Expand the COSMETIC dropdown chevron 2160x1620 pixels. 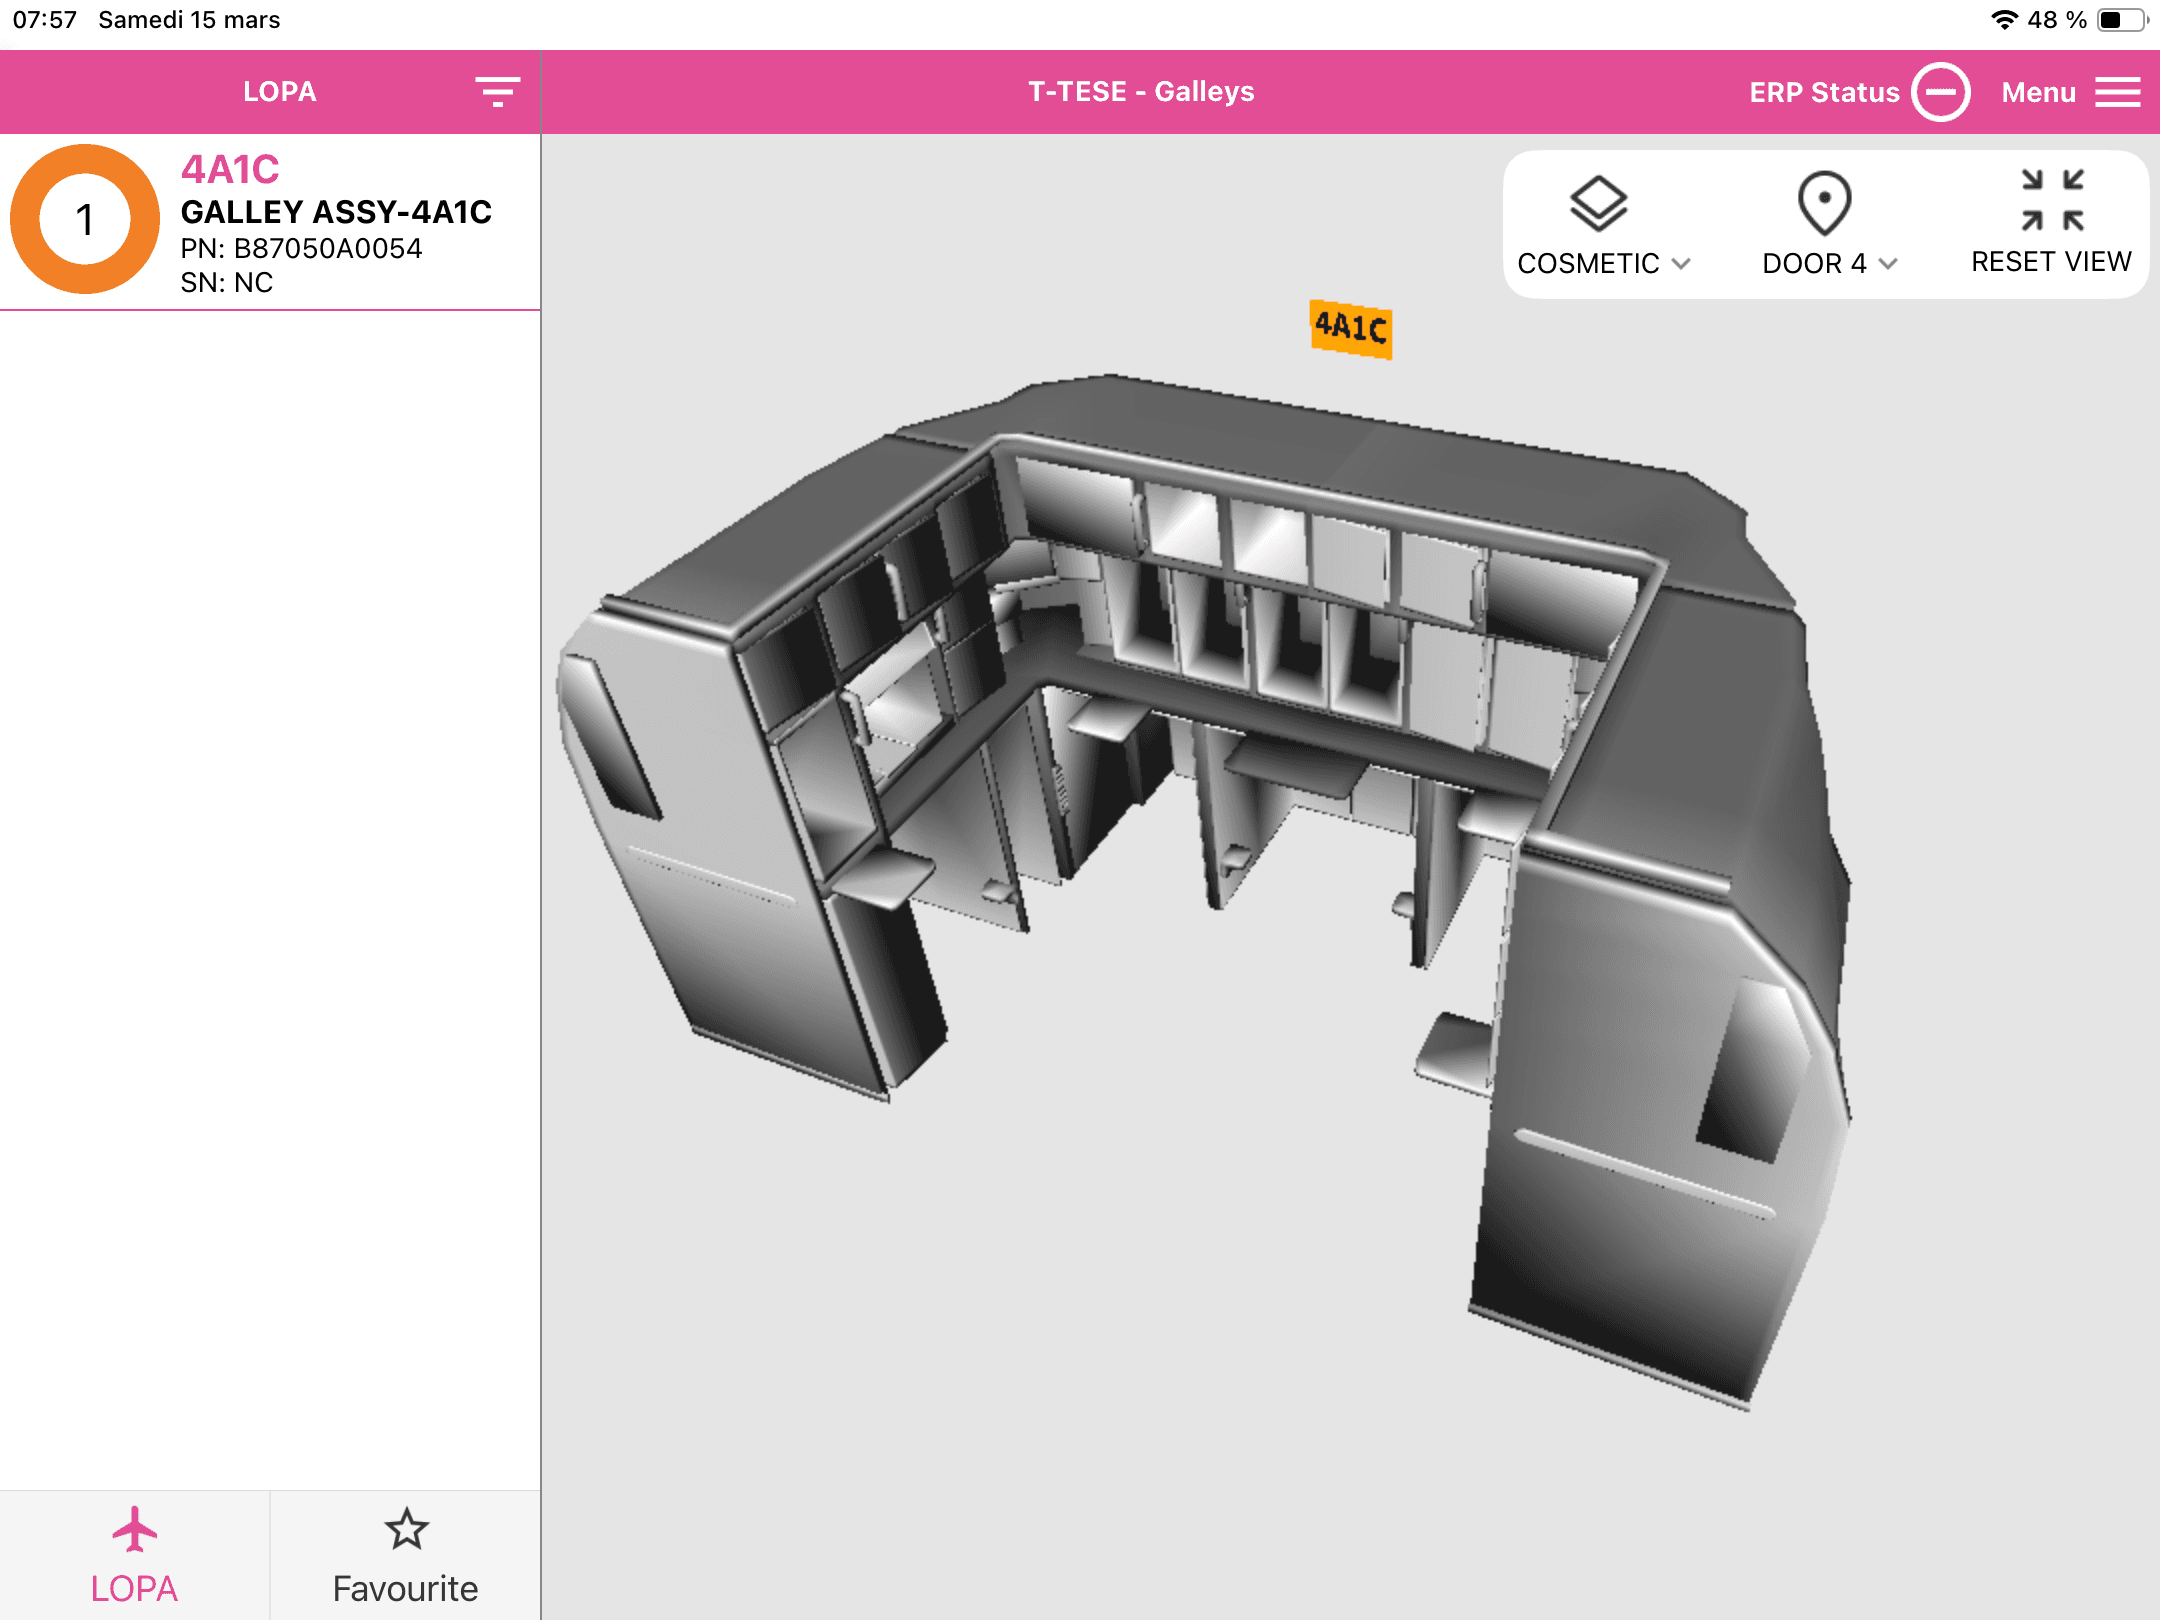(1682, 264)
